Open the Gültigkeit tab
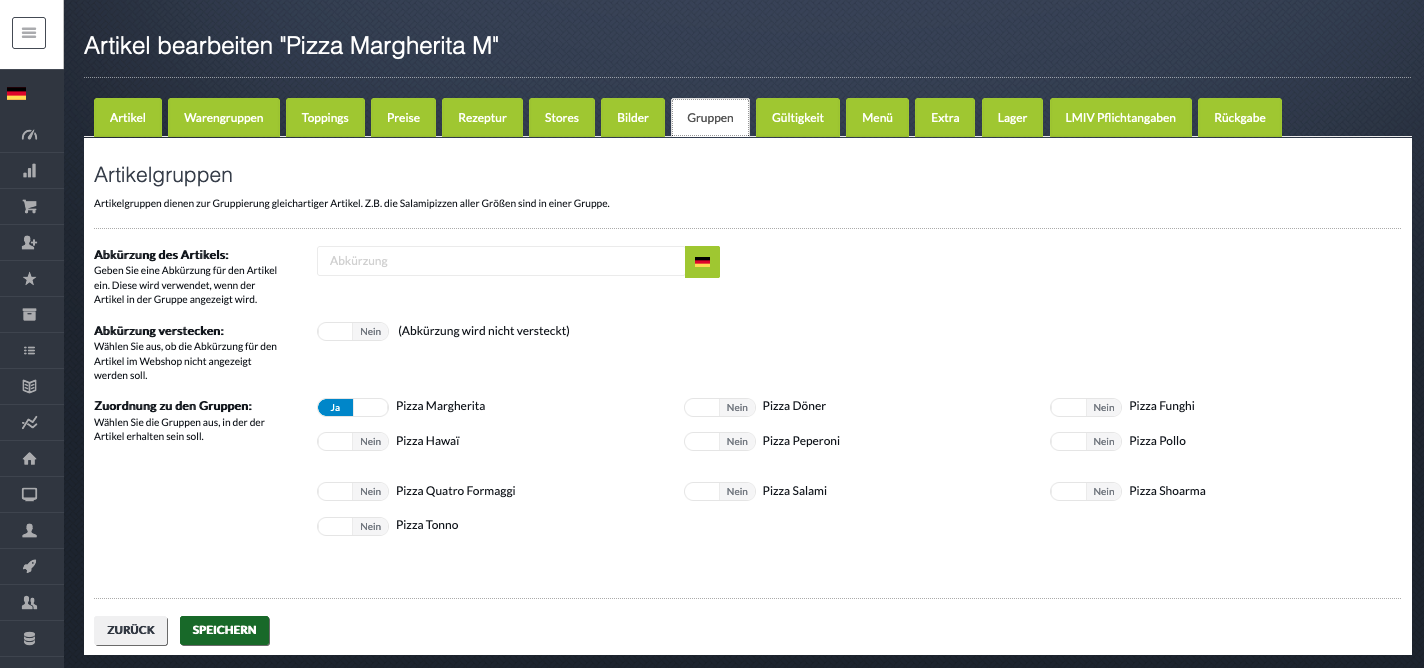The width and height of the screenshot is (1424, 668). (798, 117)
